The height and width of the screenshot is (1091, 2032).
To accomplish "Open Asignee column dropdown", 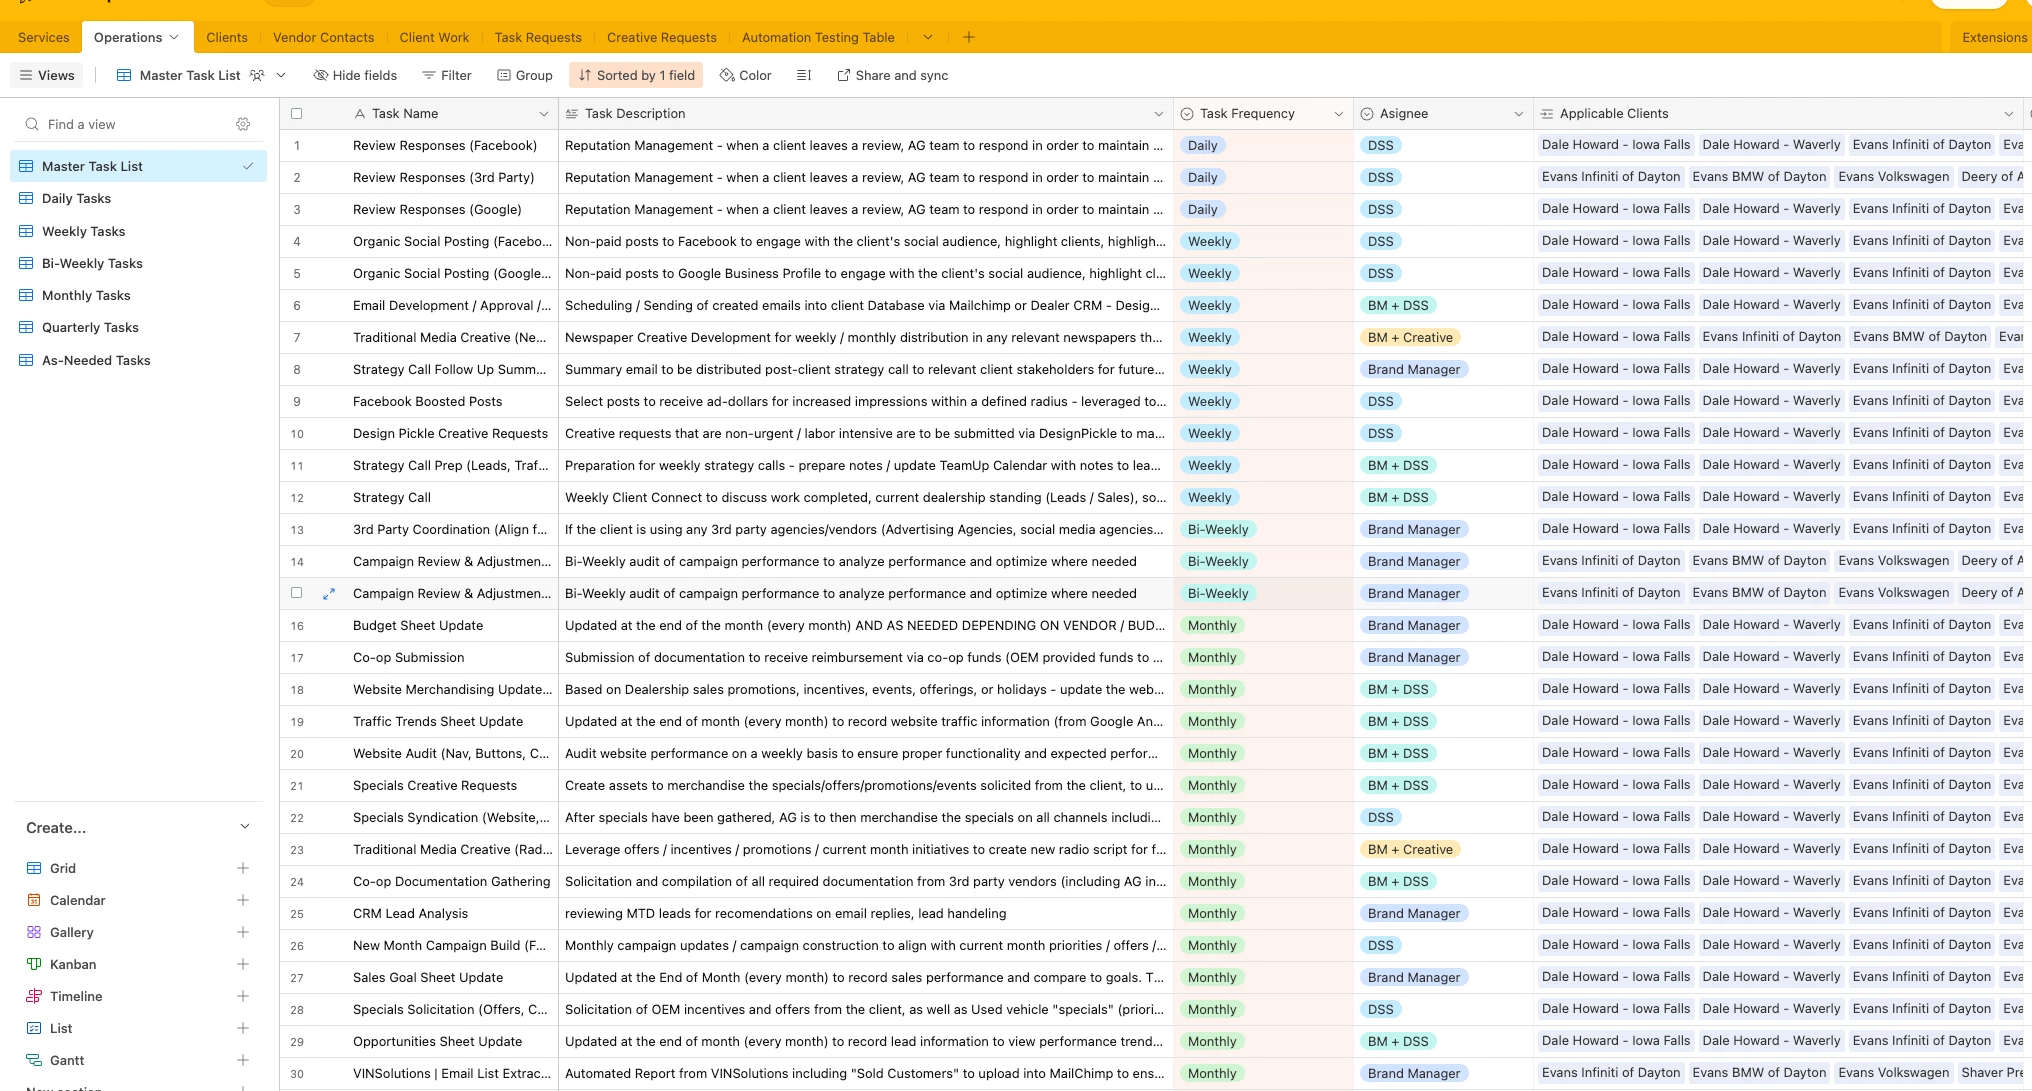I will (1519, 114).
